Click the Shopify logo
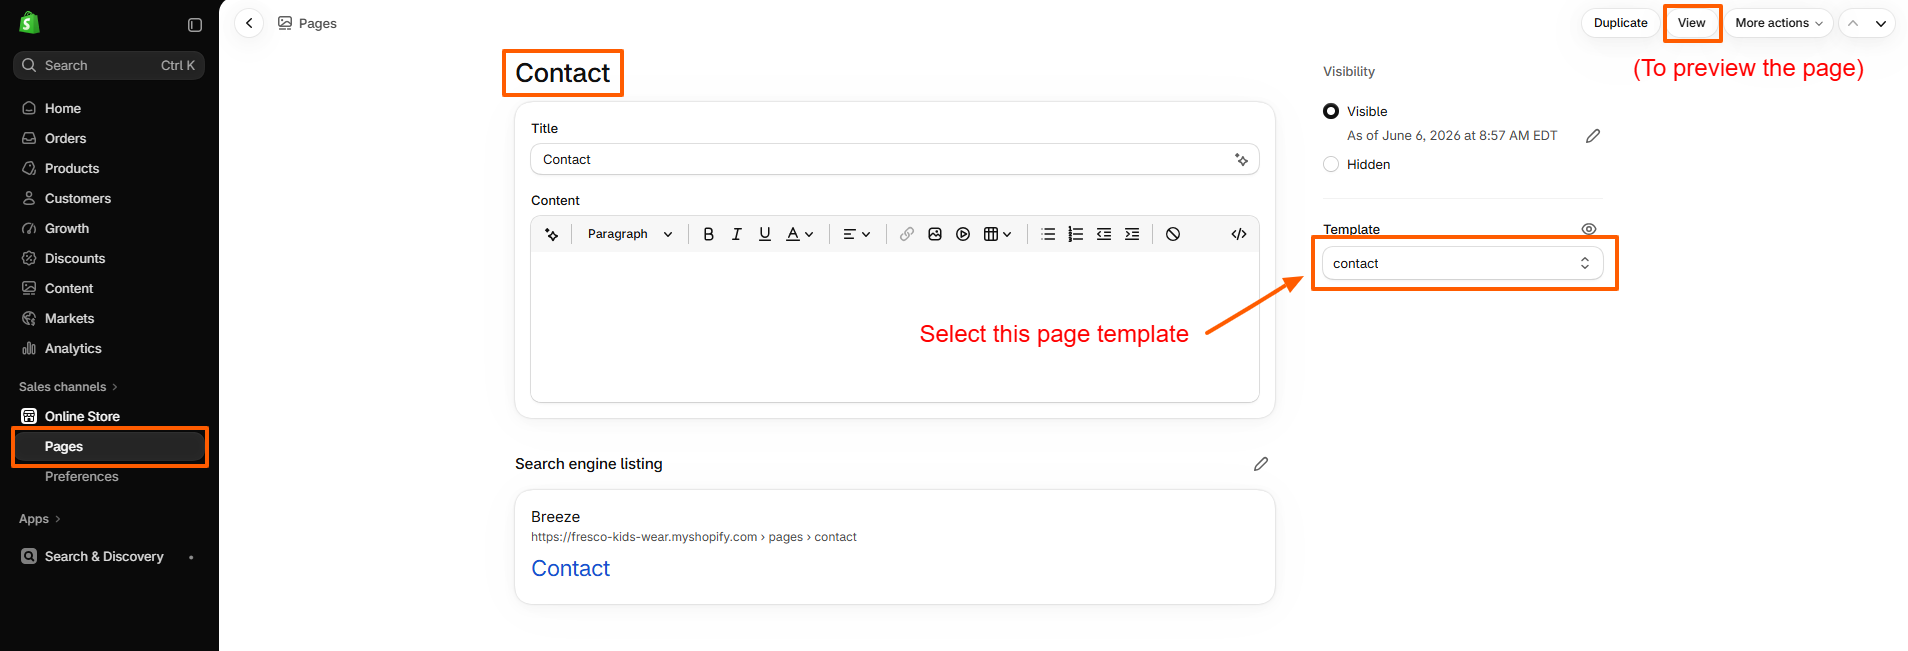The image size is (1908, 651). (29, 22)
